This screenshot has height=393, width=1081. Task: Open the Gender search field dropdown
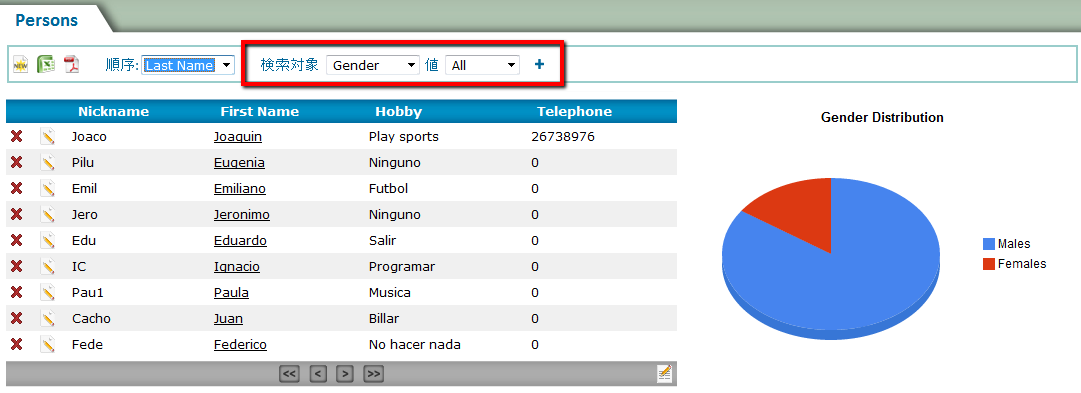pos(373,65)
